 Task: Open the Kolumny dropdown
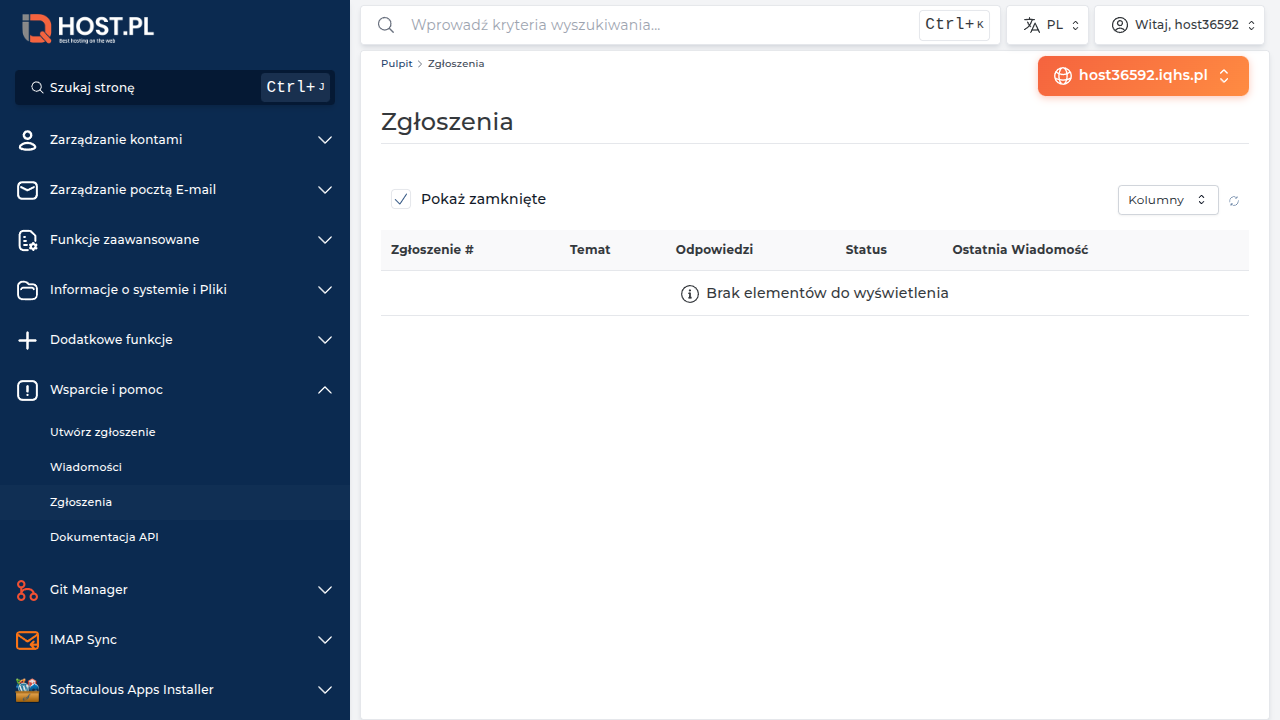click(1168, 200)
